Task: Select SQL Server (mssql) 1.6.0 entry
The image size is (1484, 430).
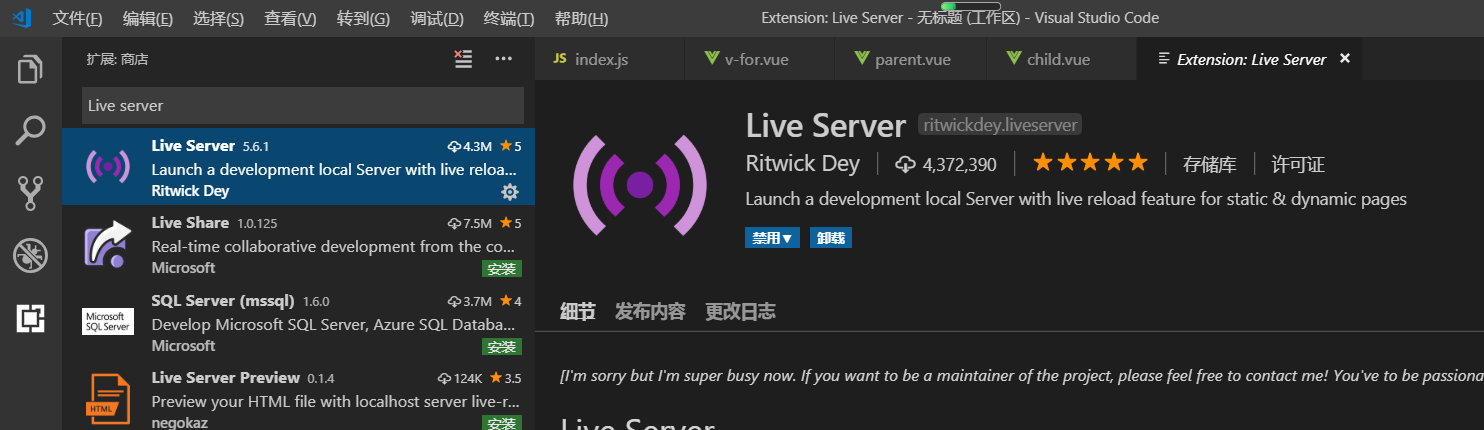Action: [298, 321]
